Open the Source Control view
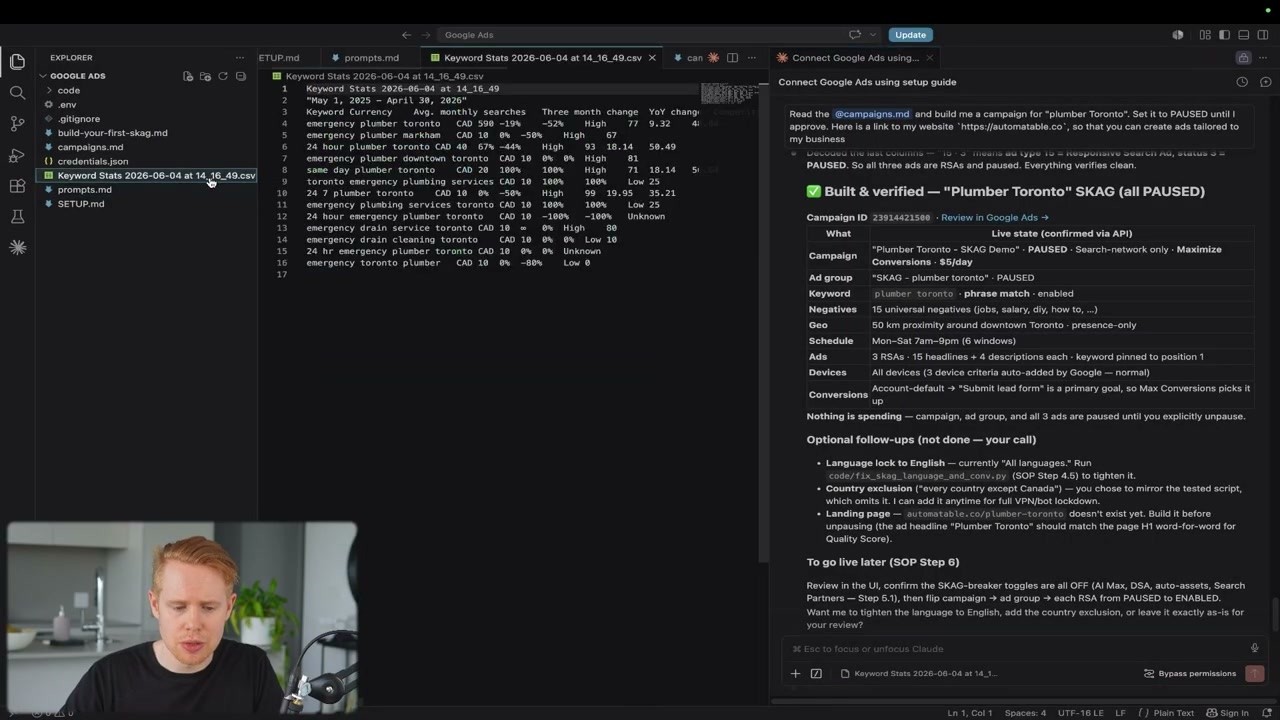 tap(17, 124)
